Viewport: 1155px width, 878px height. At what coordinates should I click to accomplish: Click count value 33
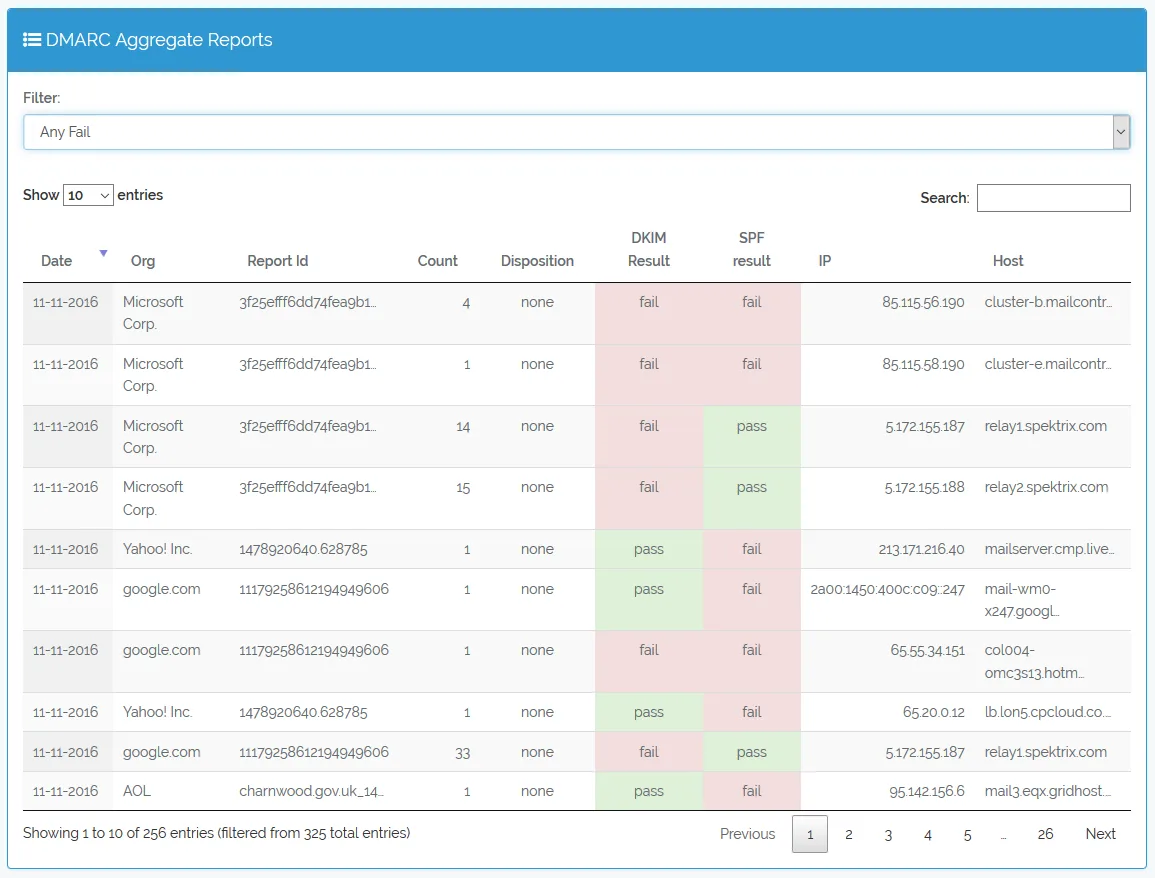463,753
